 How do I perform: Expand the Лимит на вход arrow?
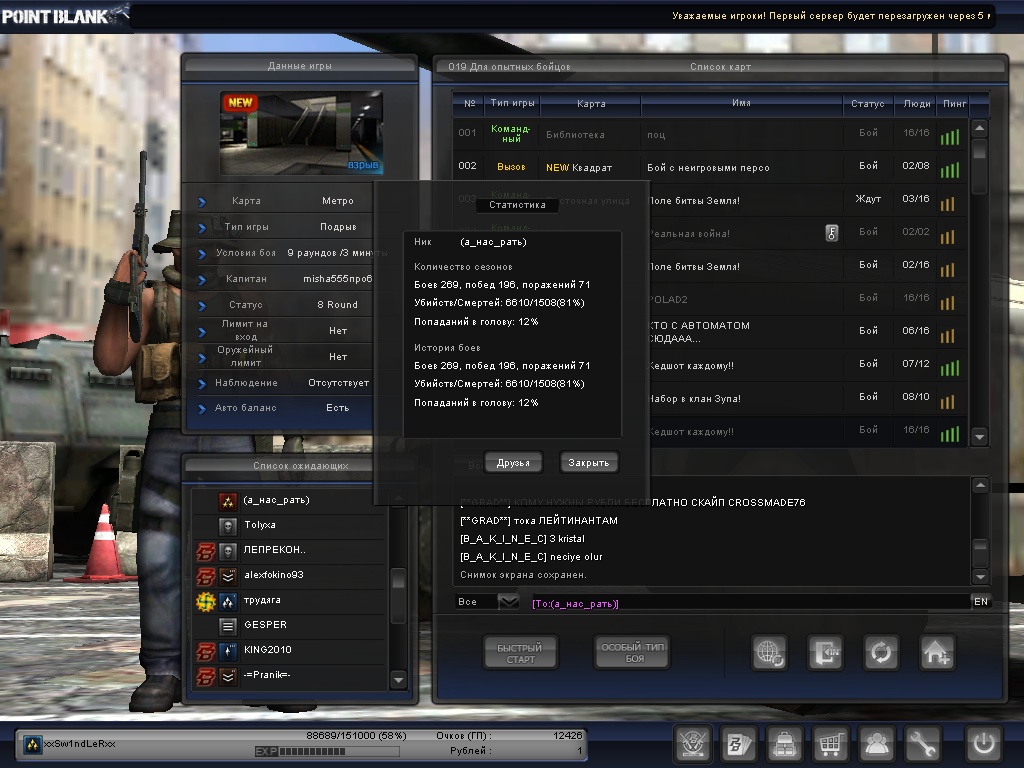point(202,332)
